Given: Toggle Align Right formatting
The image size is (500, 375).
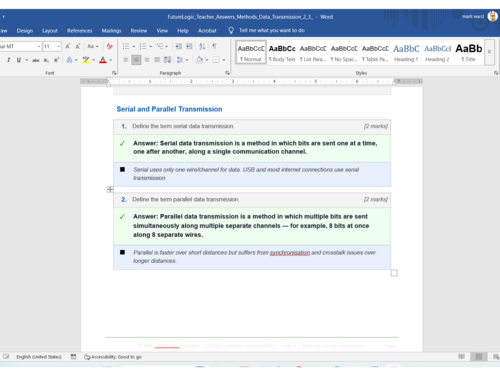Looking at the screenshot, I should [x=147, y=60].
